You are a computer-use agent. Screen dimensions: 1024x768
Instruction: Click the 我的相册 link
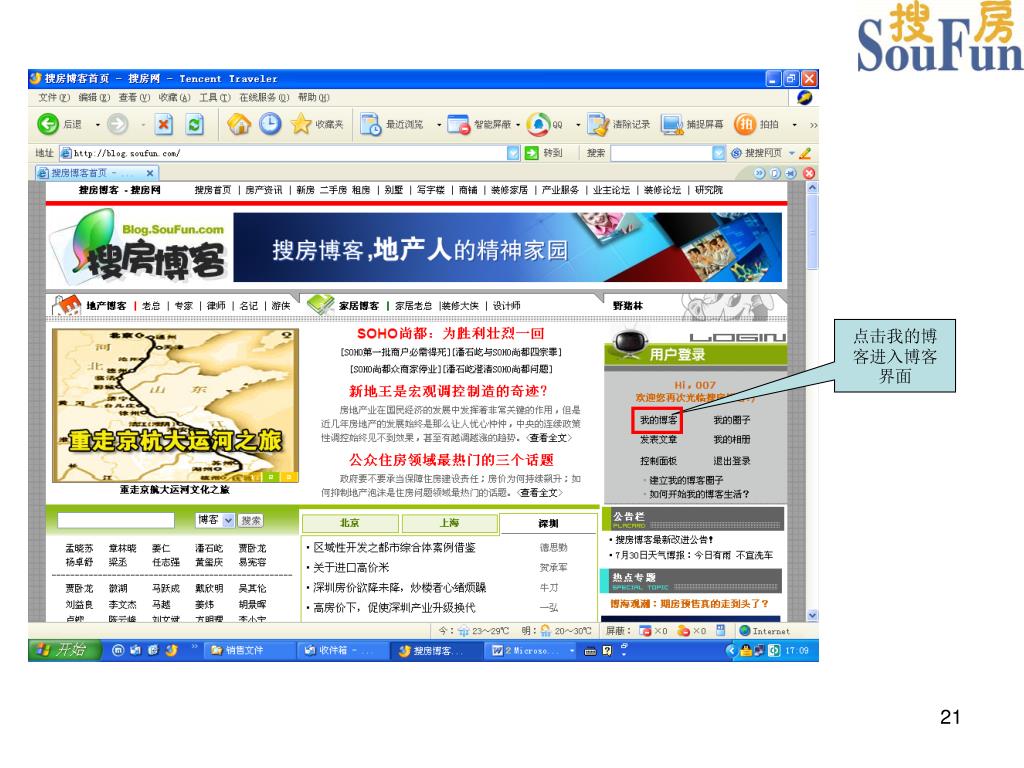tap(731, 440)
